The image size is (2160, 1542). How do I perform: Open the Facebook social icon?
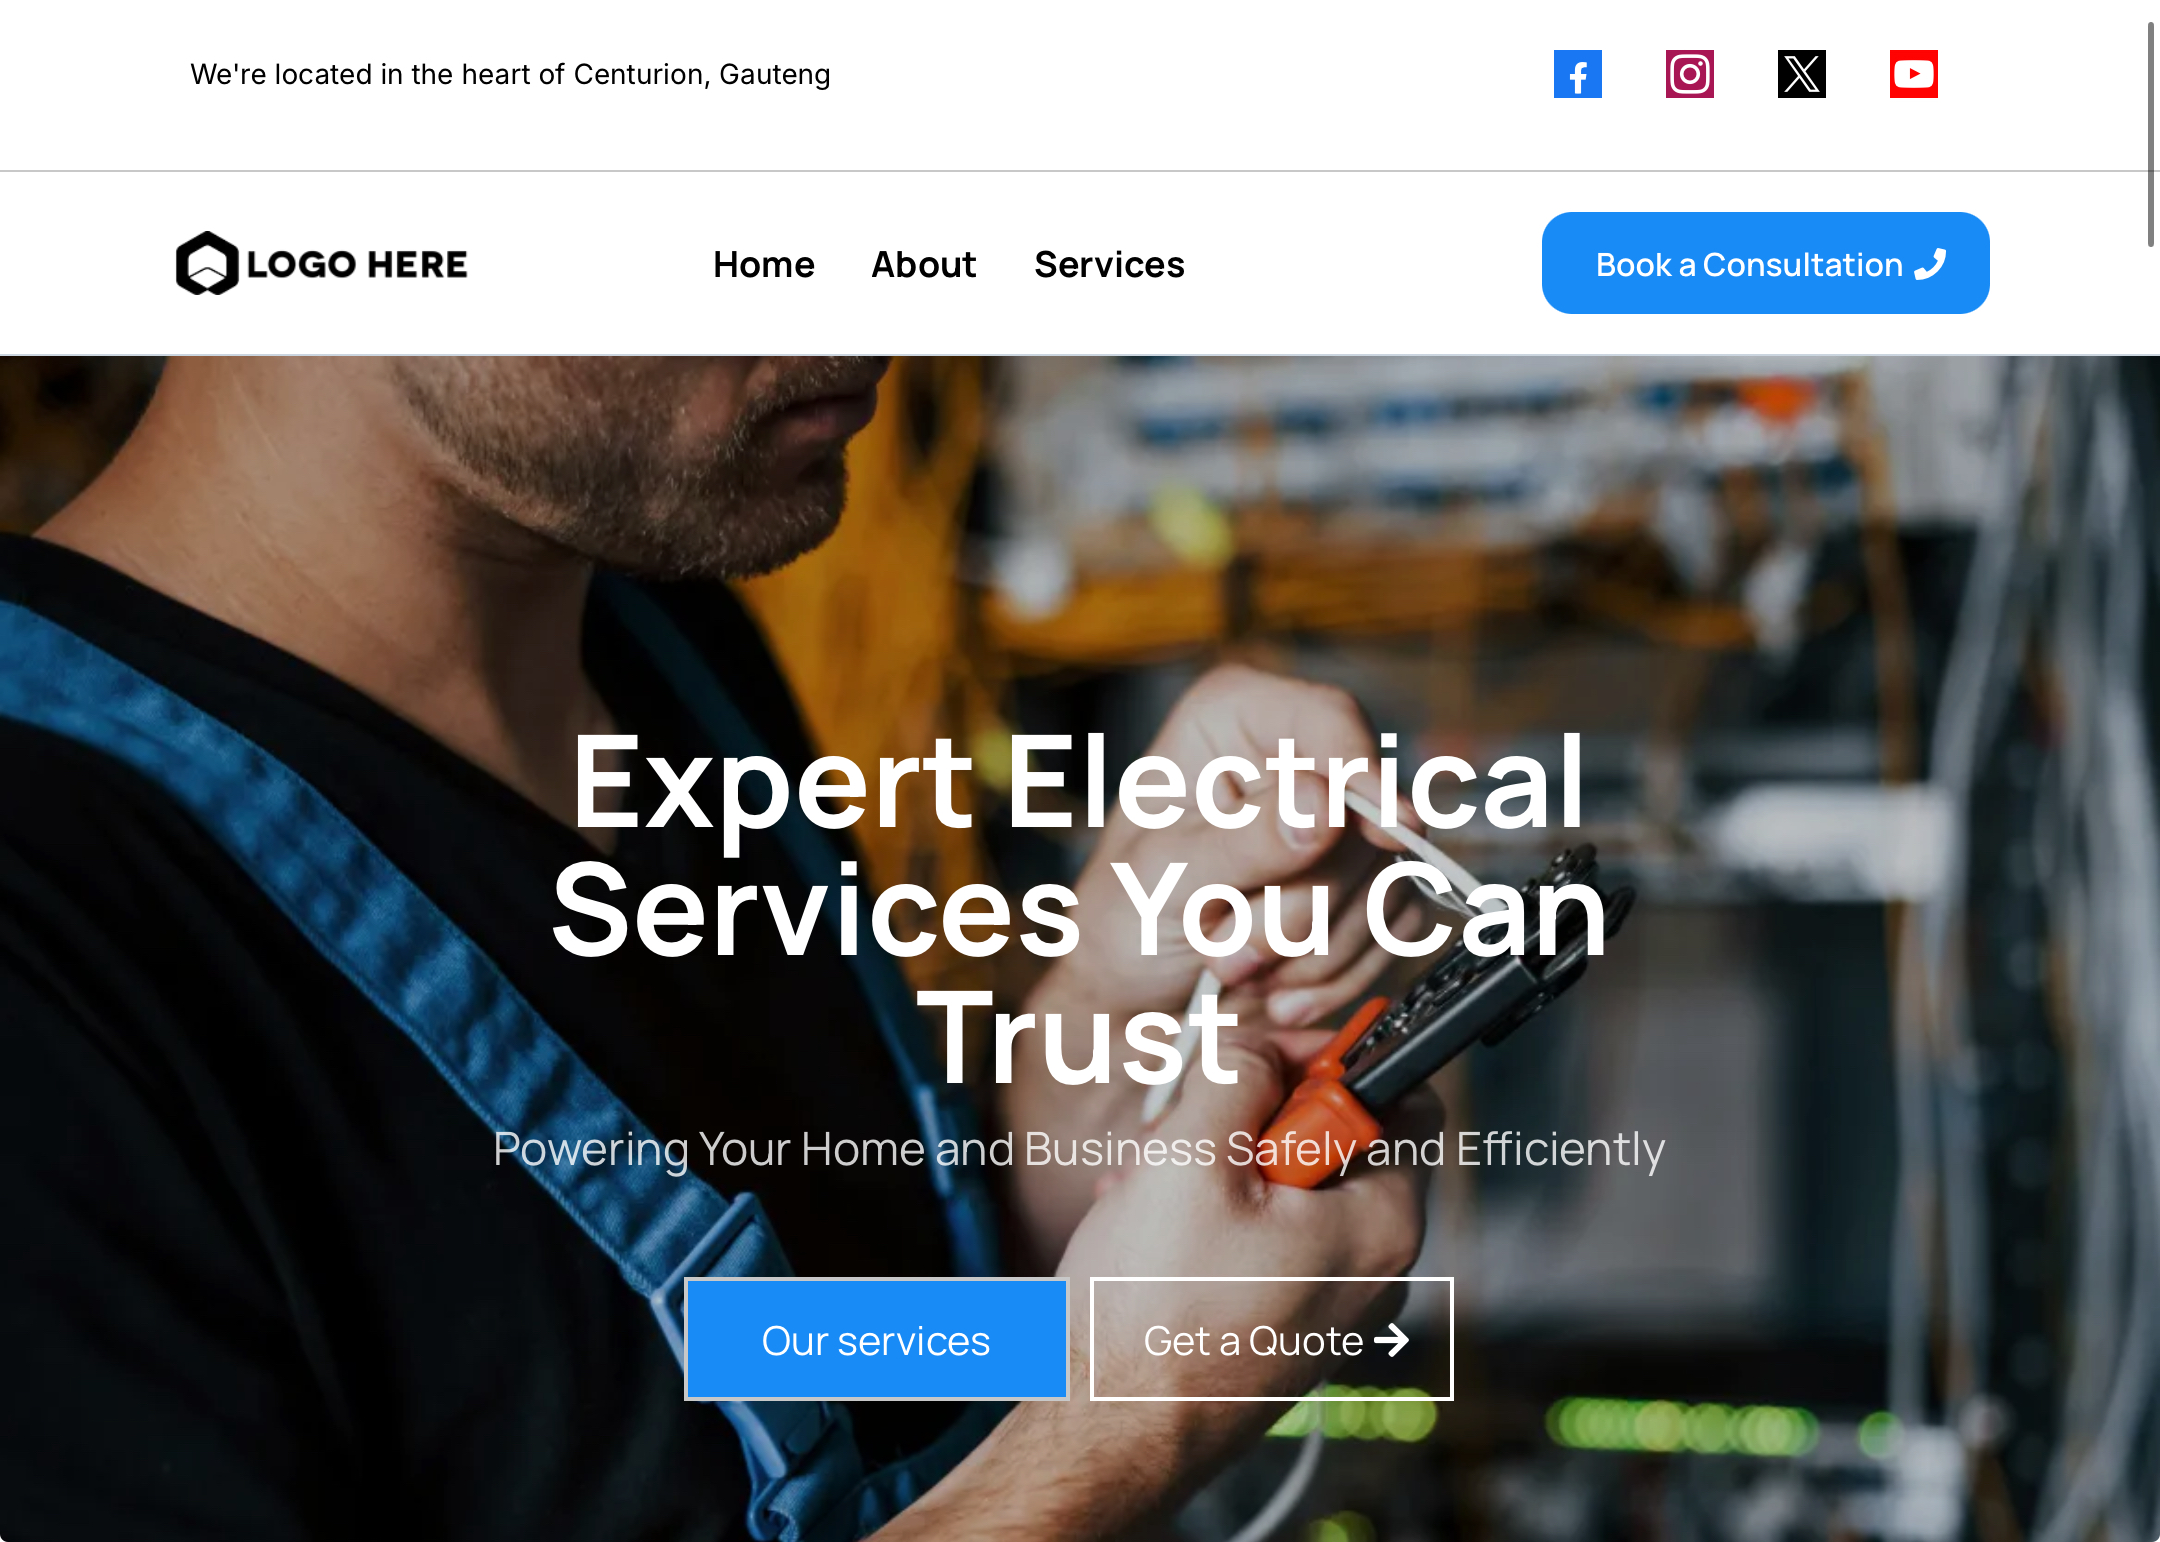pos(1577,74)
